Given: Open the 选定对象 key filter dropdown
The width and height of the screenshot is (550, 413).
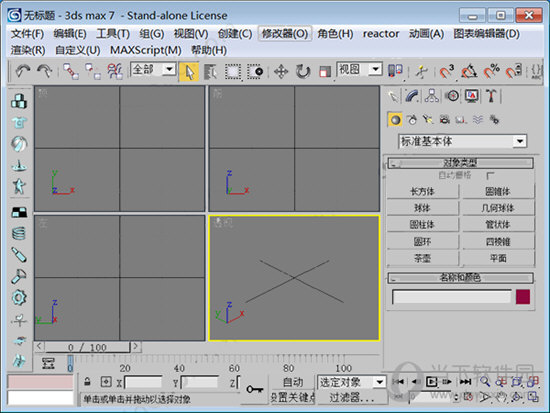Looking at the screenshot, I should point(380,382).
